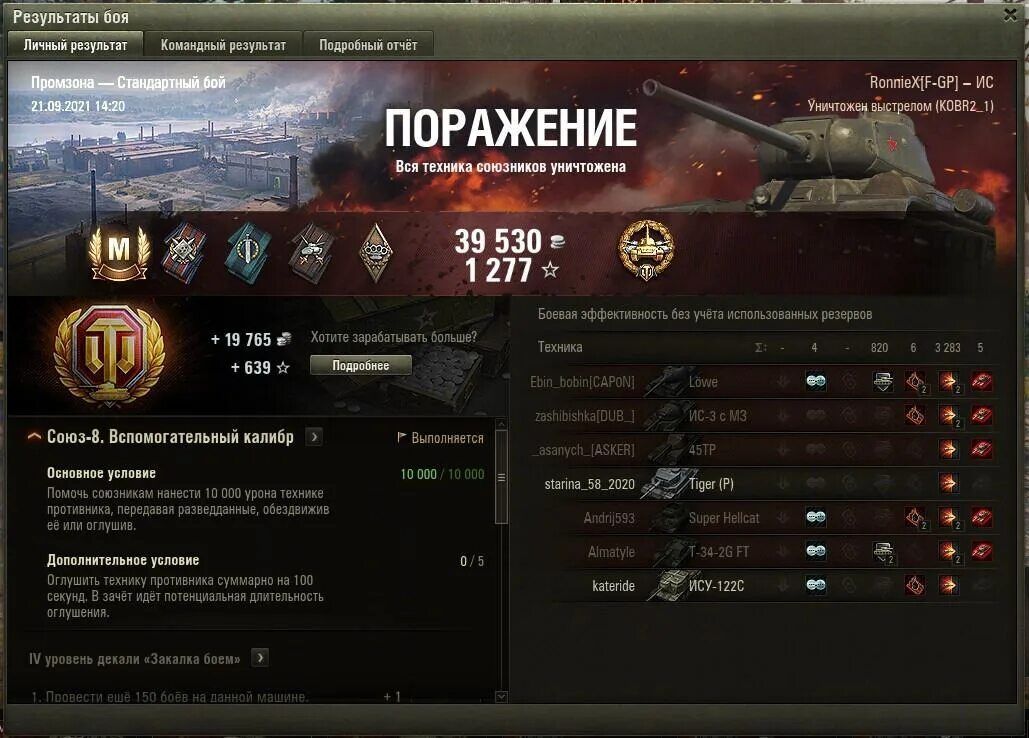Click the scrollbar down arrow in the mission panel
The height and width of the screenshot is (738, 1029).
tap(501, 697)
